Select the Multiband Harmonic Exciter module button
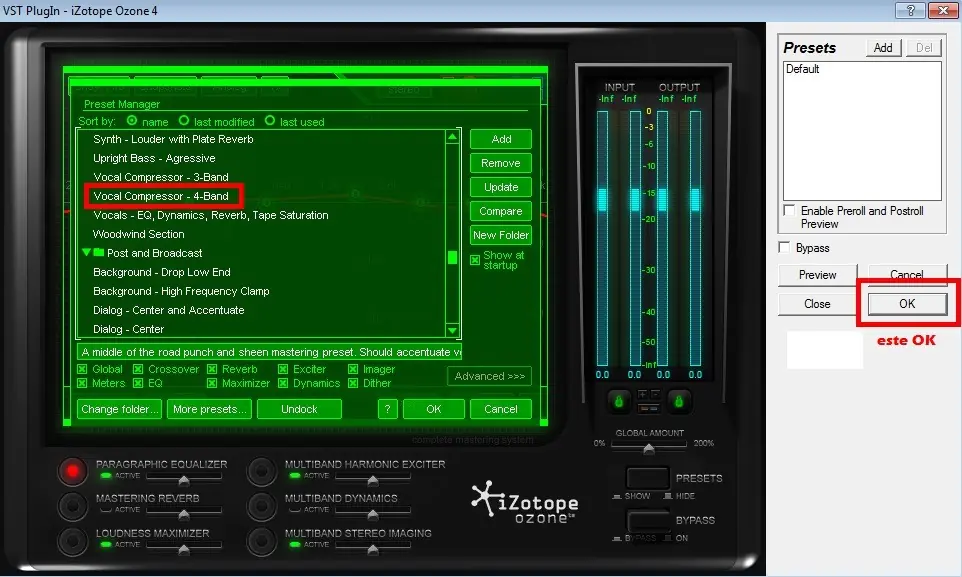This screenshot has height=577, width=962. click(x=261, y=471)
